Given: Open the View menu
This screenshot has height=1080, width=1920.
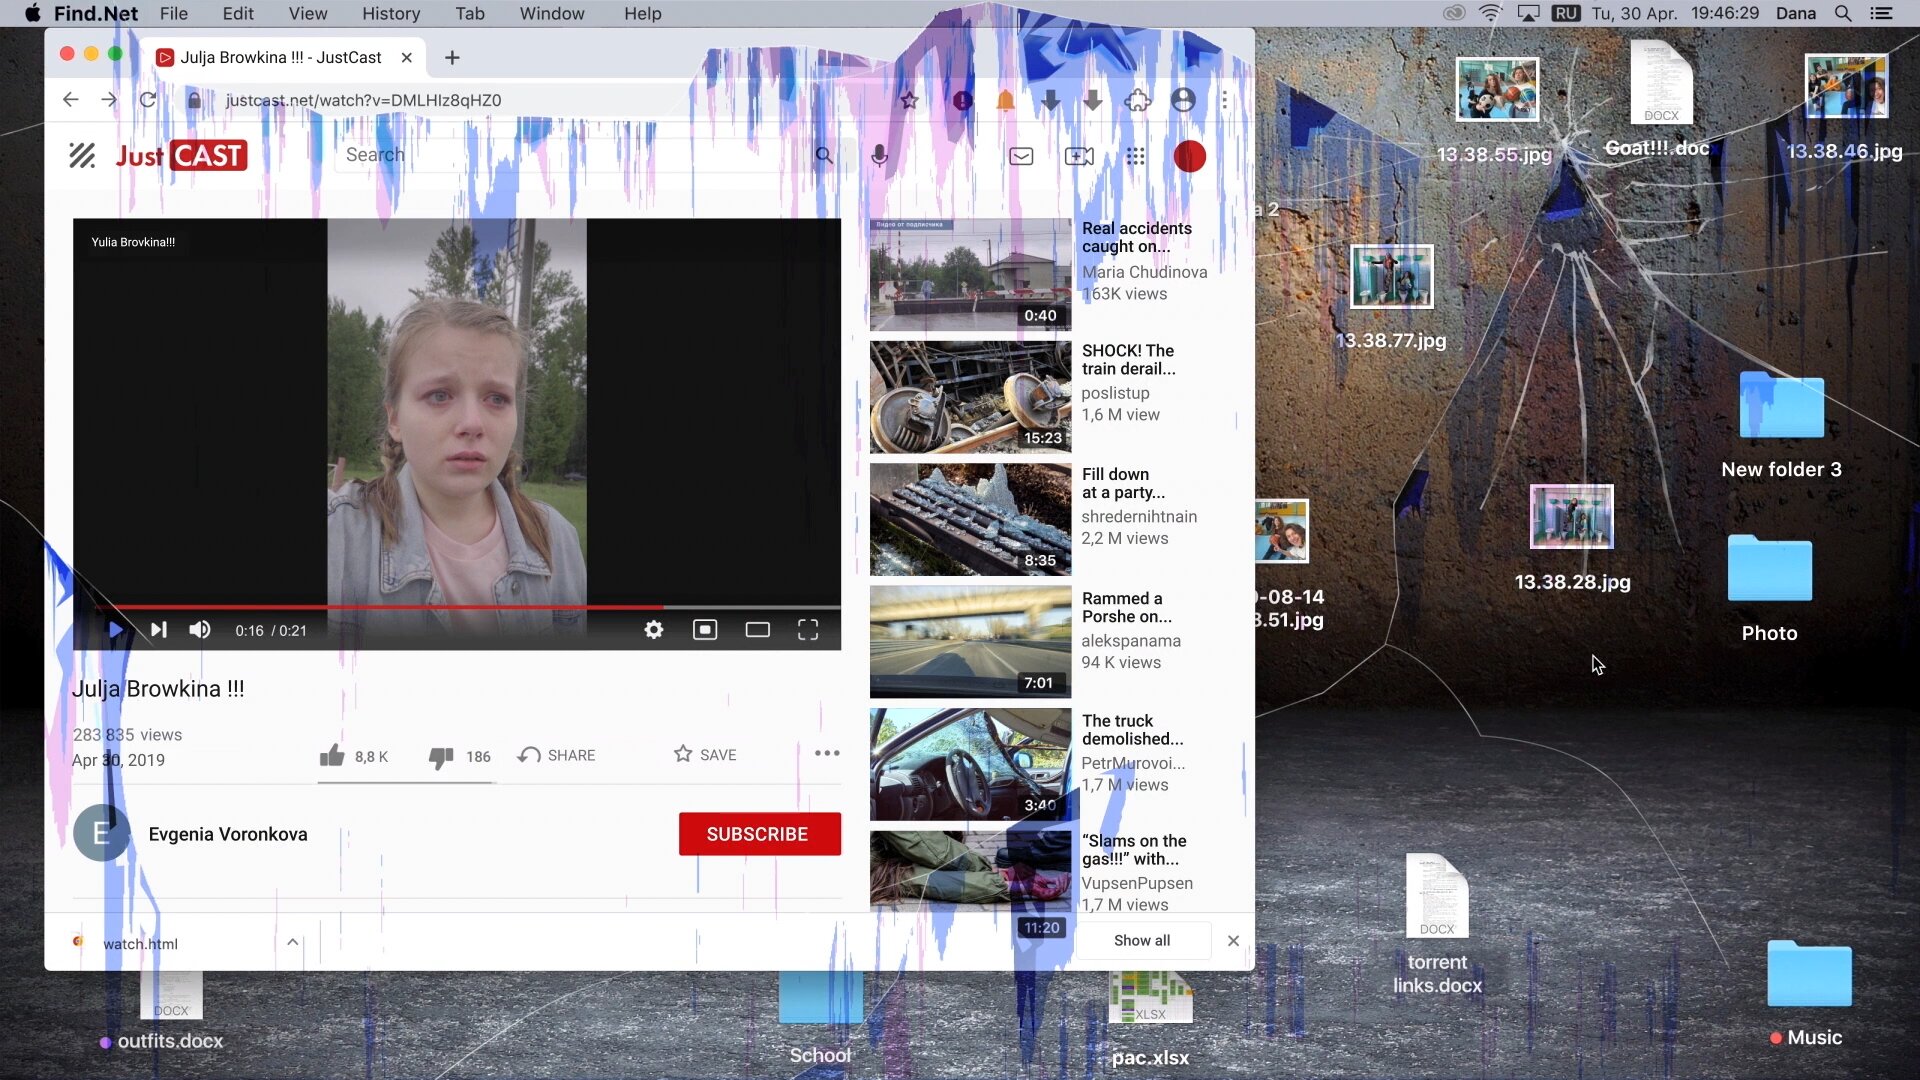Looking at the screenshot, I should point(308,13).
